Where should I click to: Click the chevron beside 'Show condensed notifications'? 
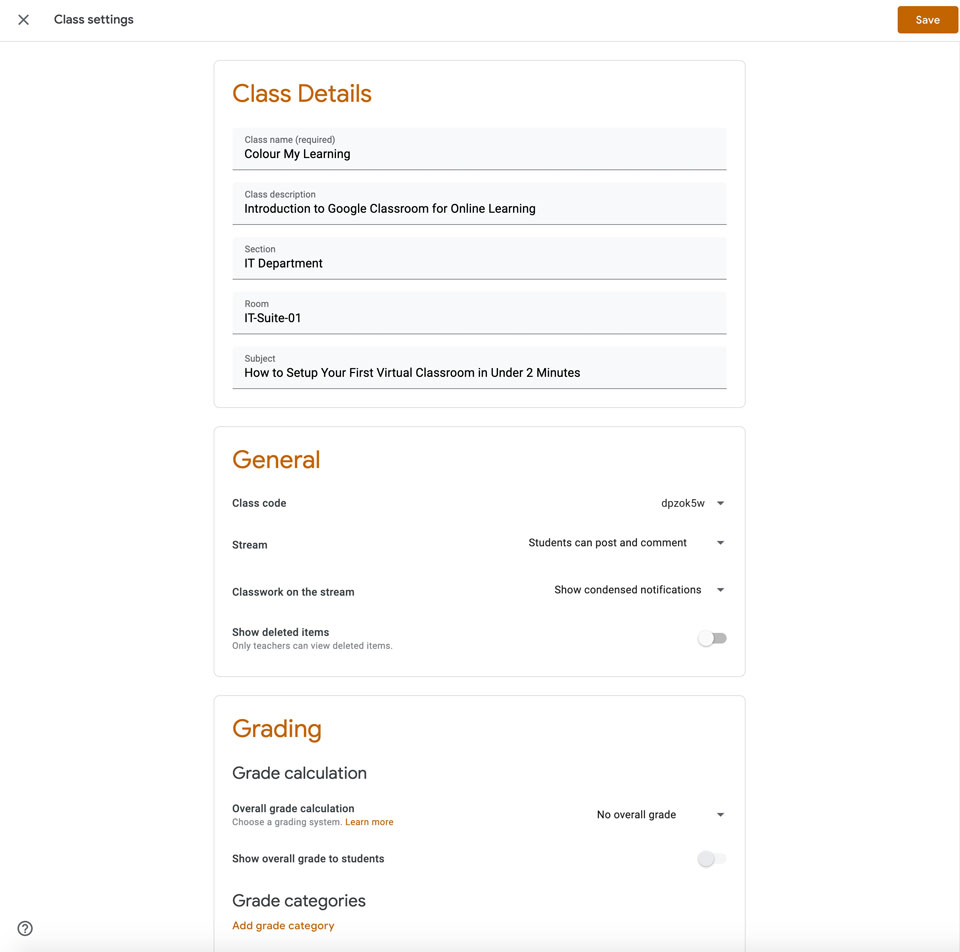coord(719,589)
